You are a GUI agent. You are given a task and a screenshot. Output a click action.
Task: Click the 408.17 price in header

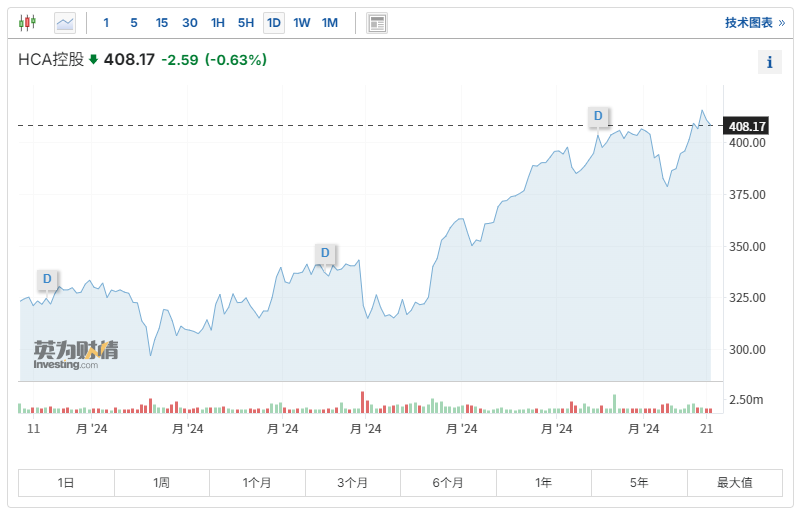(129, 60)
